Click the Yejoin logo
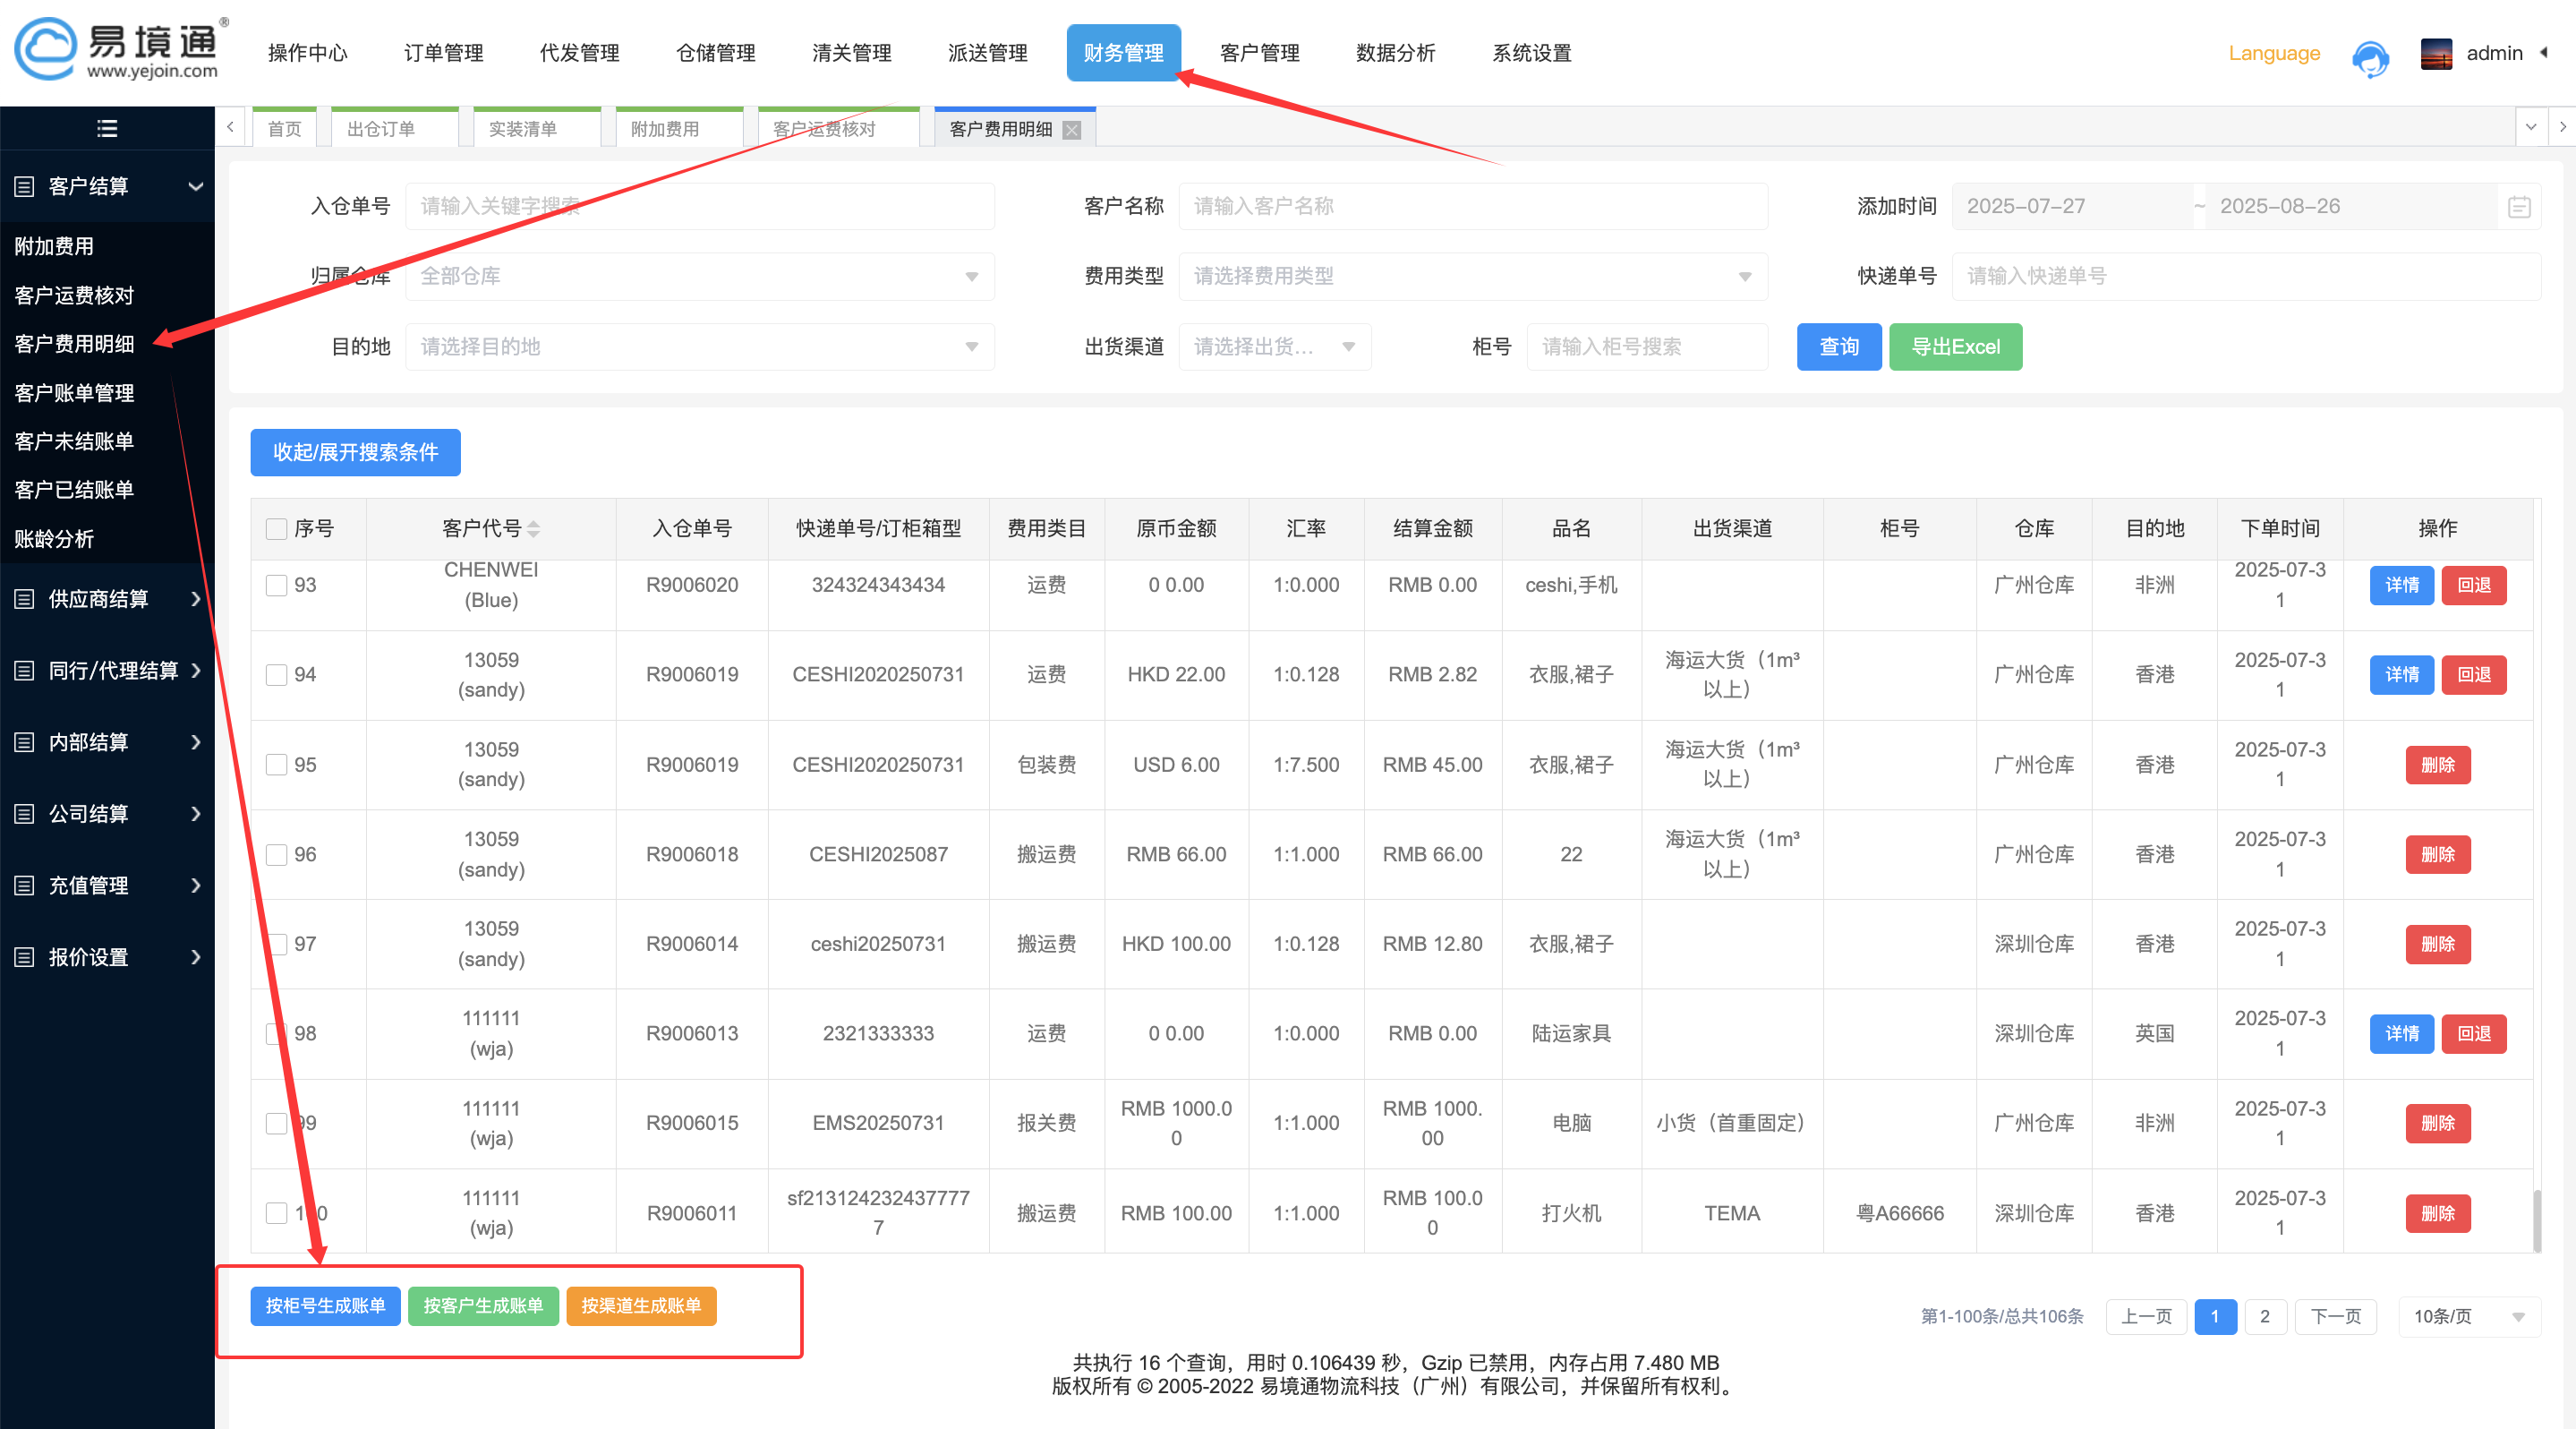This screenshot has width=2576, height=1429. (120, 48)
